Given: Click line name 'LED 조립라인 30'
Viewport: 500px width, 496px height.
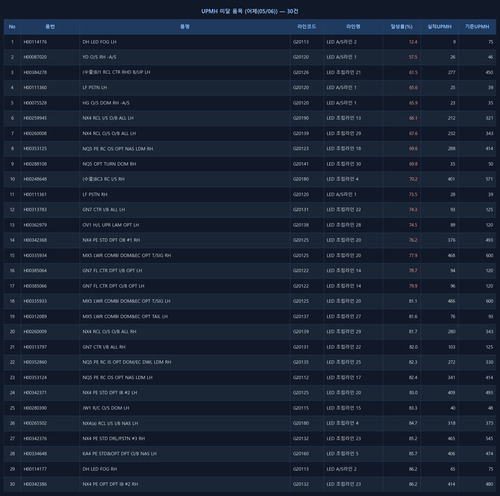Looking at the screenshot, I should (343, 164).
